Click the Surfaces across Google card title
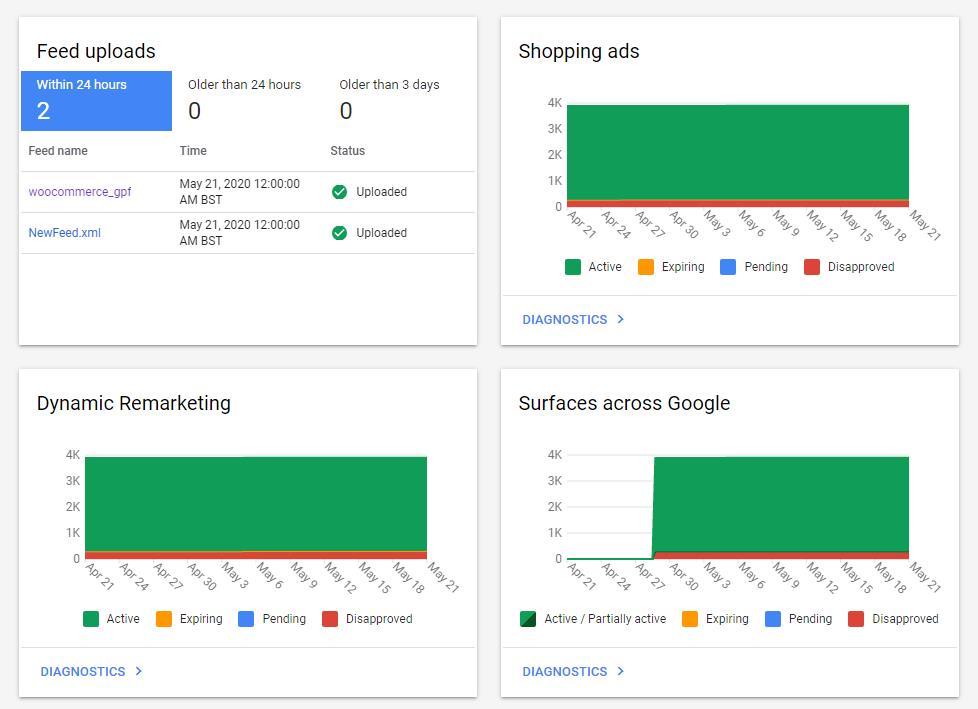978x709 pixels. click(x=624, y=403)
